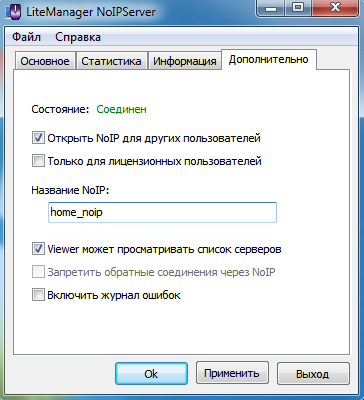
Task: Toggle Viewer может просматривать список серверов
Action: pos(38,249)
